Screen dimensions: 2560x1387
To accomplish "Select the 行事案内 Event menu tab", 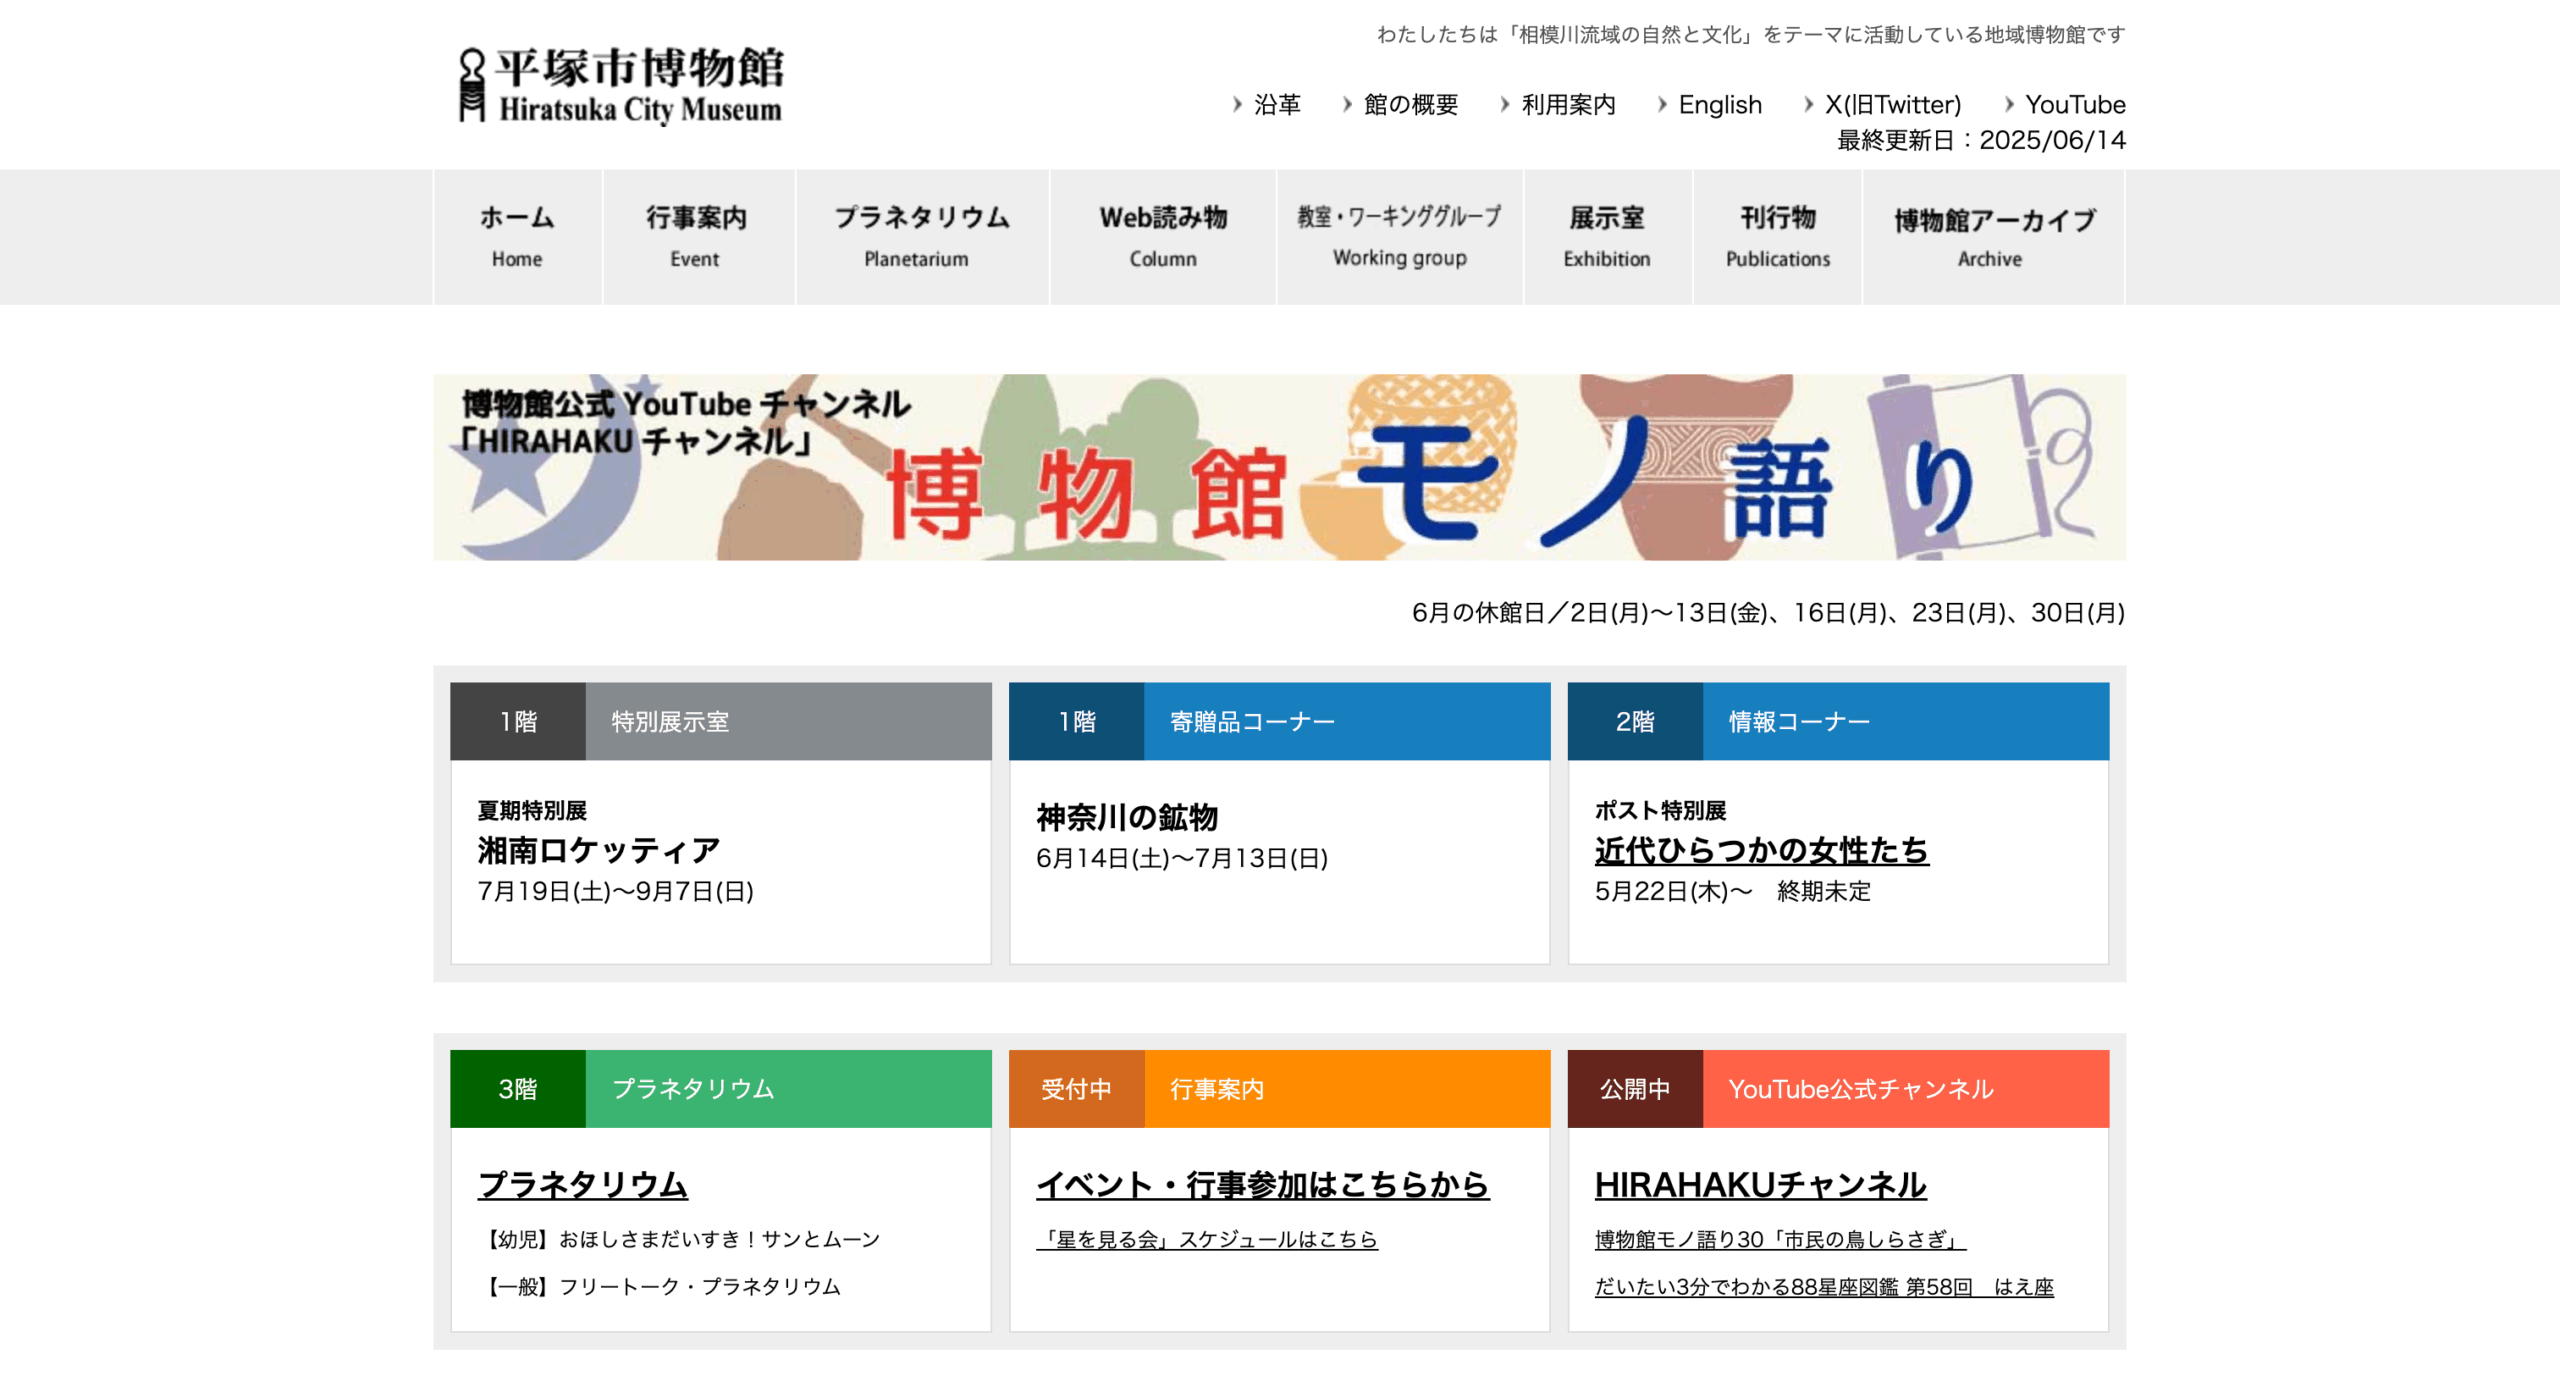I will (x=698, y=237).
